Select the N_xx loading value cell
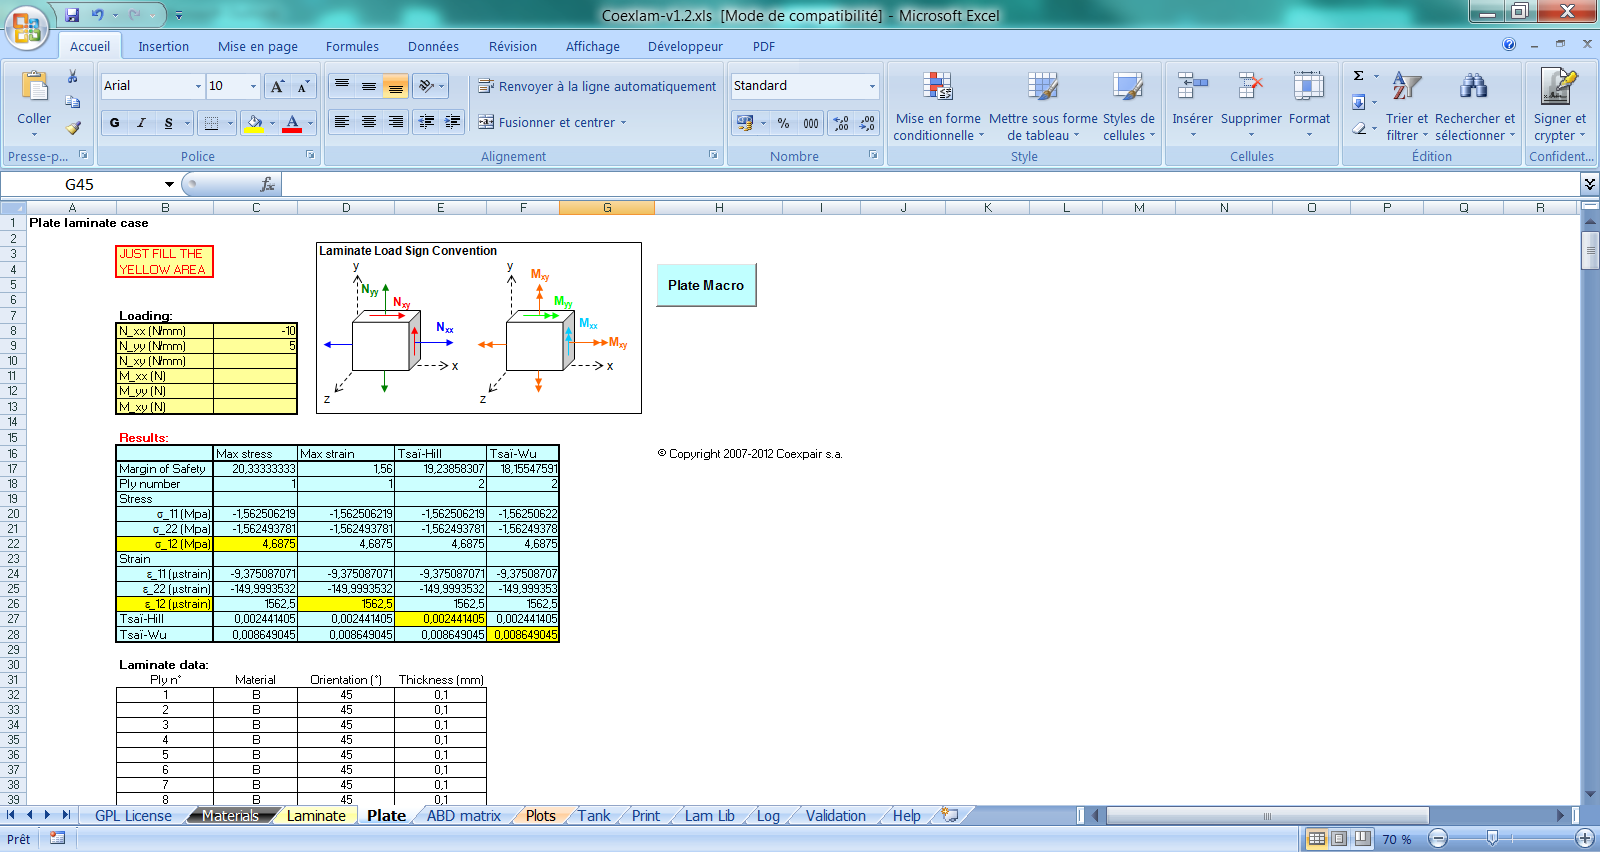 tap(255, 331)
